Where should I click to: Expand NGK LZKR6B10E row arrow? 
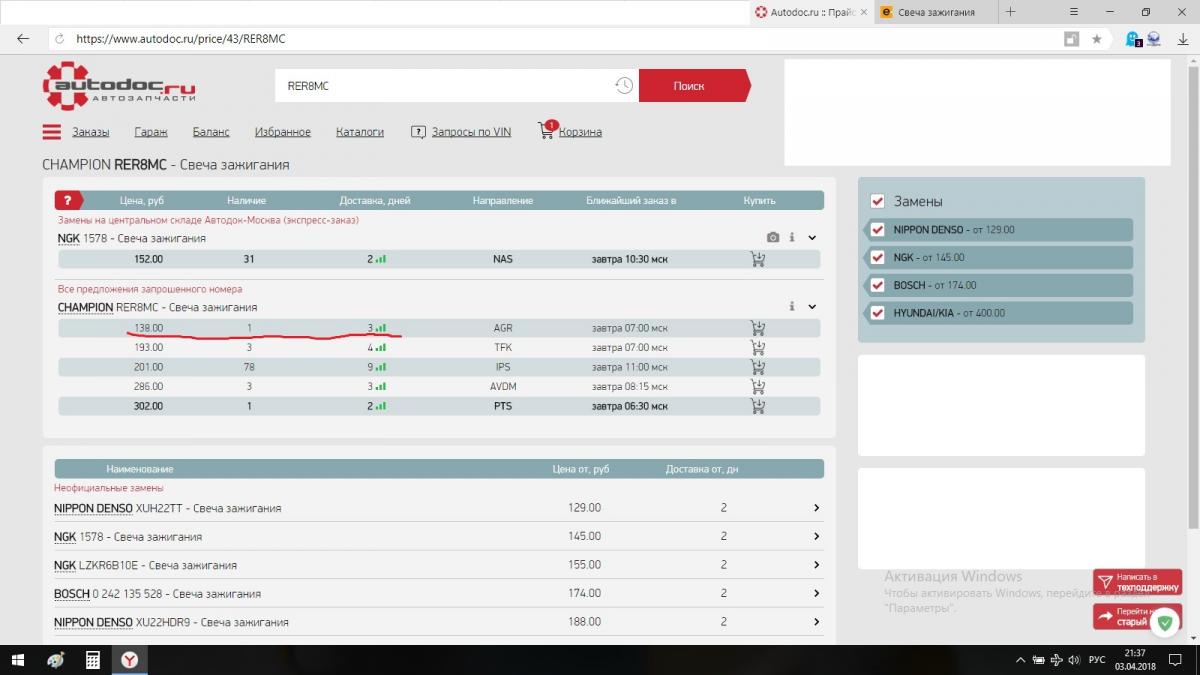click(816, 565)
